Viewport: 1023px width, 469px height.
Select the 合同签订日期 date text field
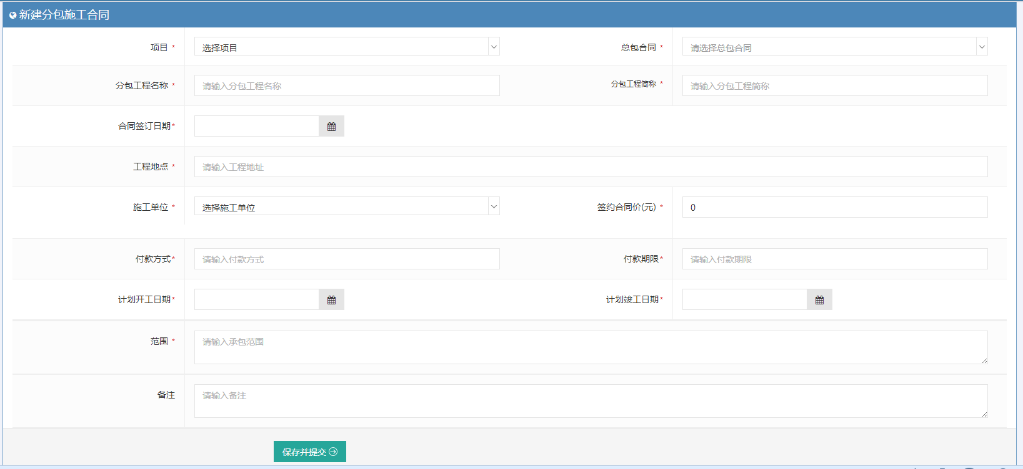coord(256,126)
